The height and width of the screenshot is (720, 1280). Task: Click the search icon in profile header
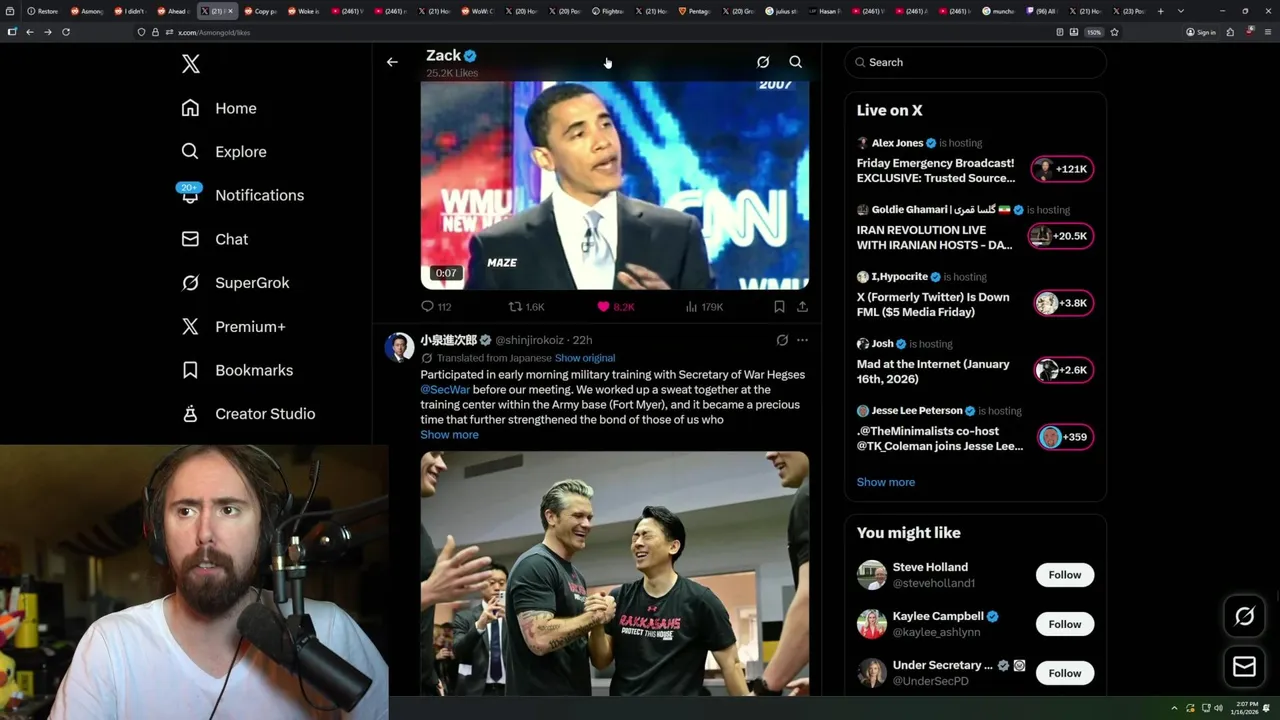796,62
